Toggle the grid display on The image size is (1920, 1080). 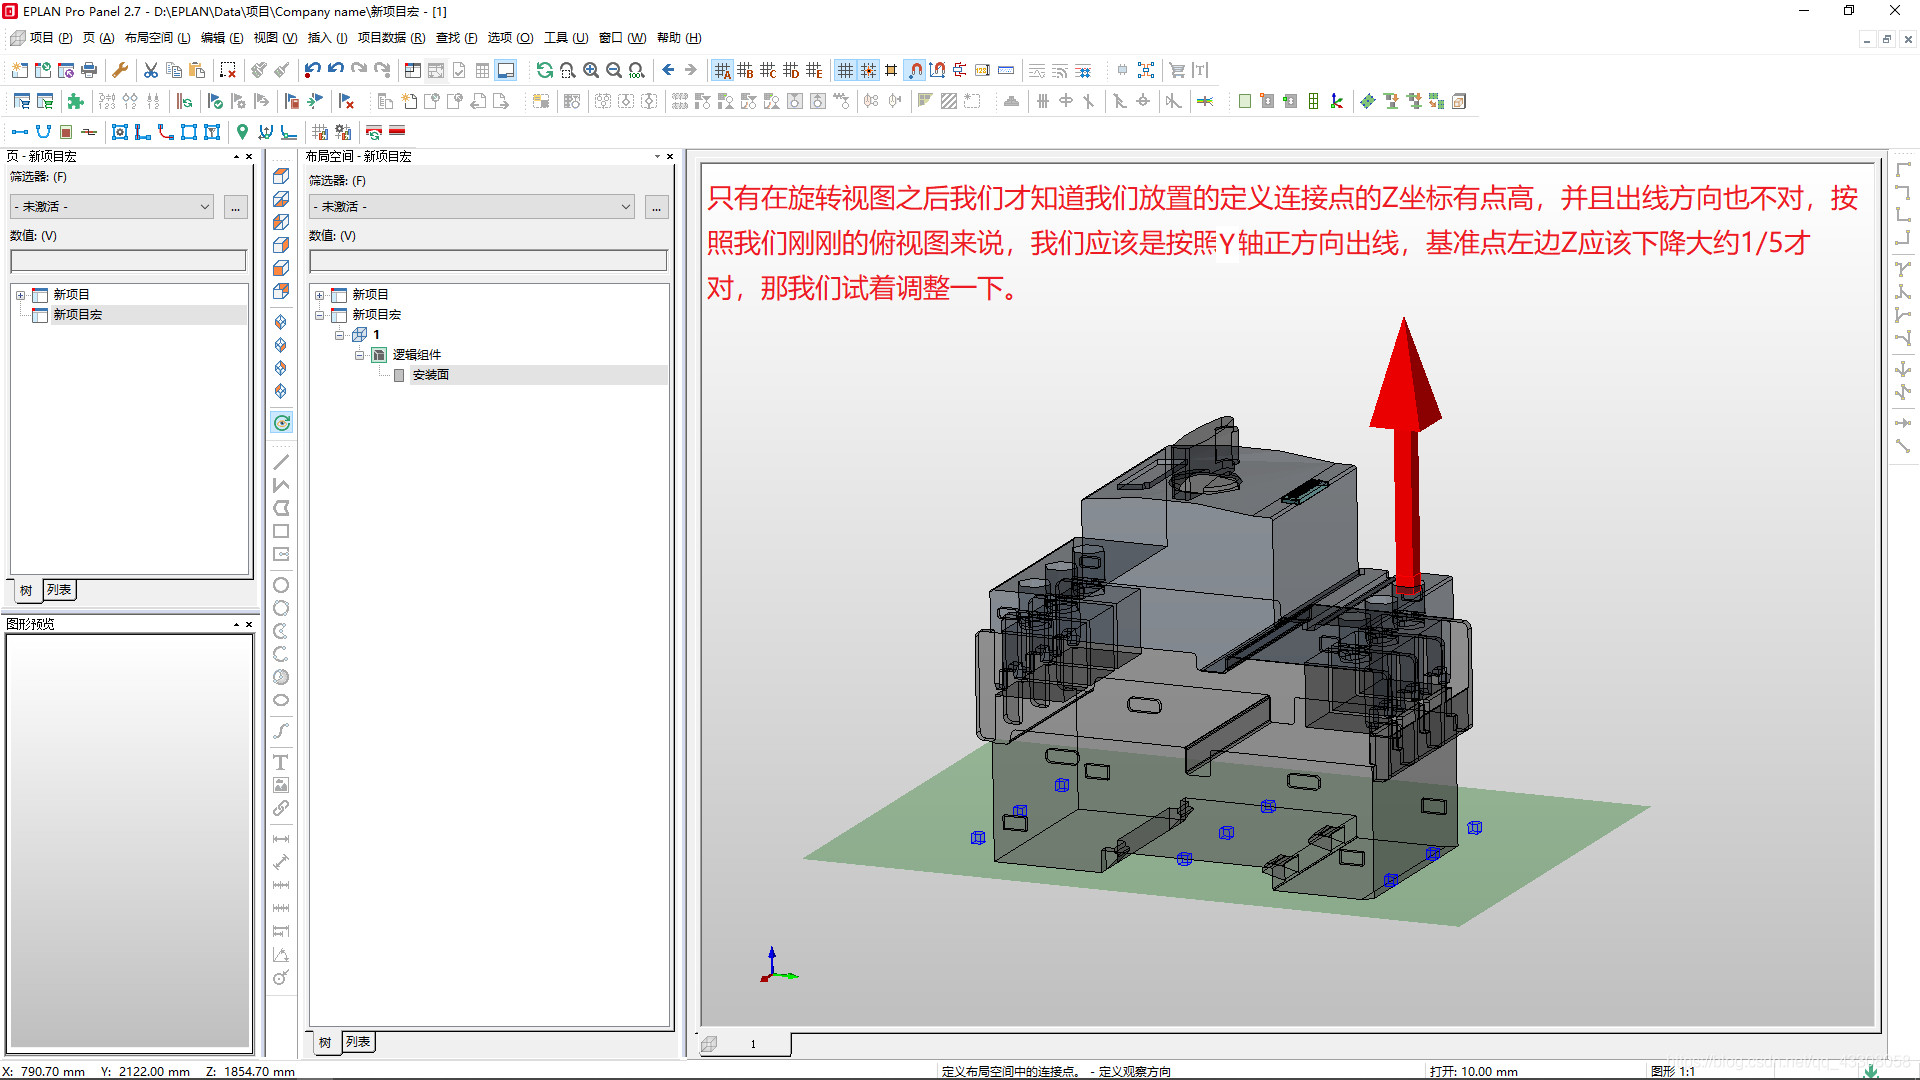[x=846, y=70]
